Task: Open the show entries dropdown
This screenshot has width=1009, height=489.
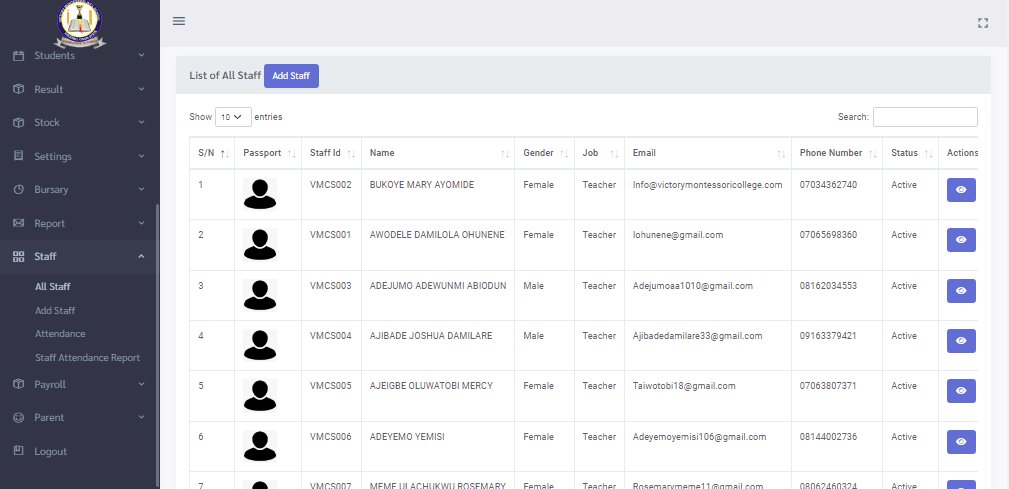Action: coord(233,117)
